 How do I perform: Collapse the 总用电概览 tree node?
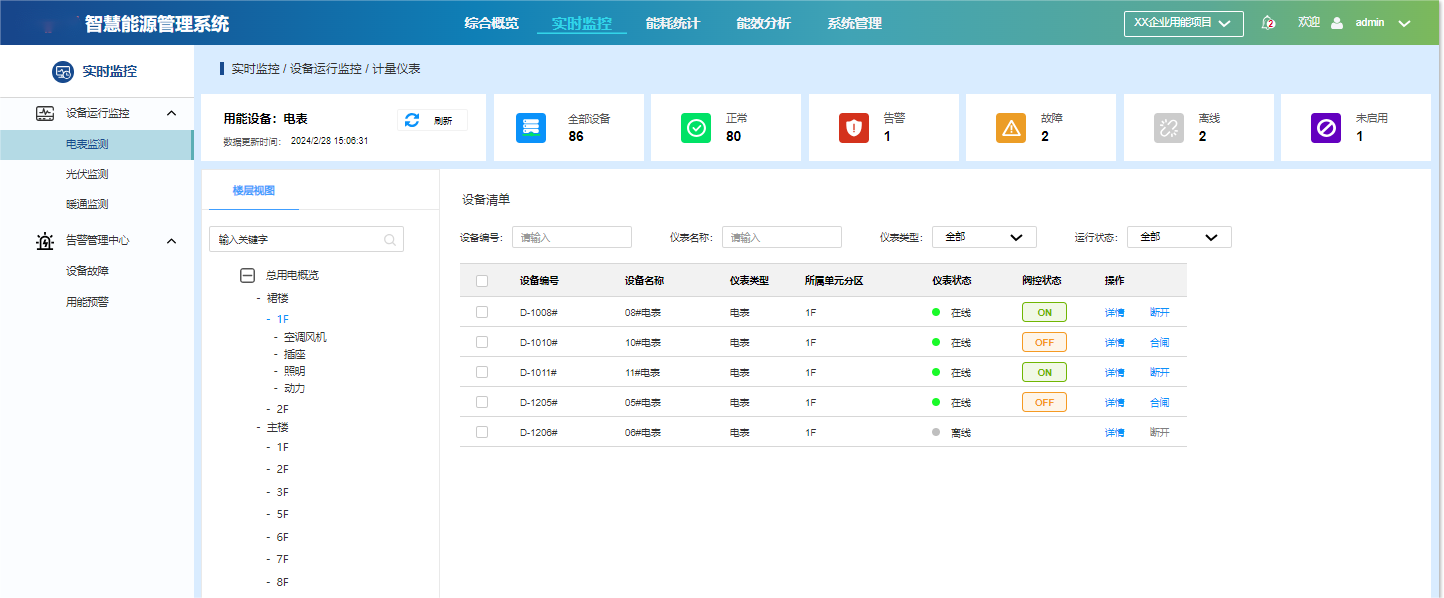[x=247, y=275]
